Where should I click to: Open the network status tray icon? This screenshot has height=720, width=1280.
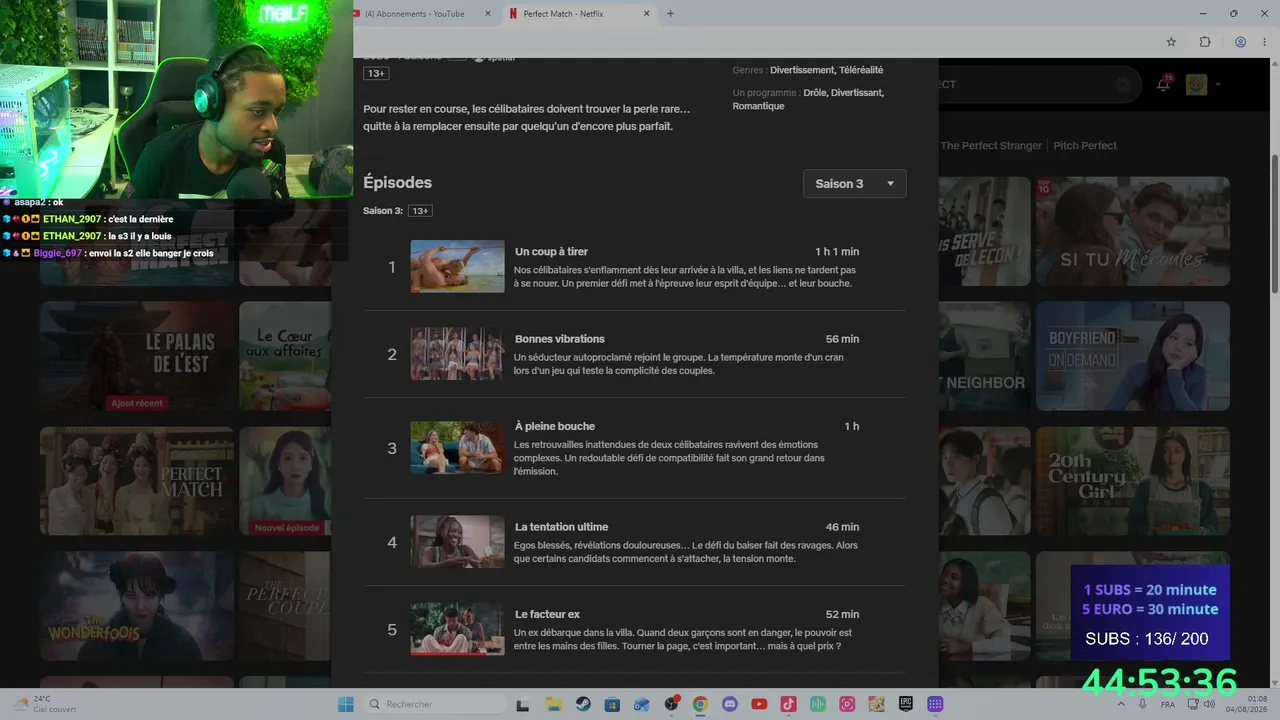point(1192,704)
